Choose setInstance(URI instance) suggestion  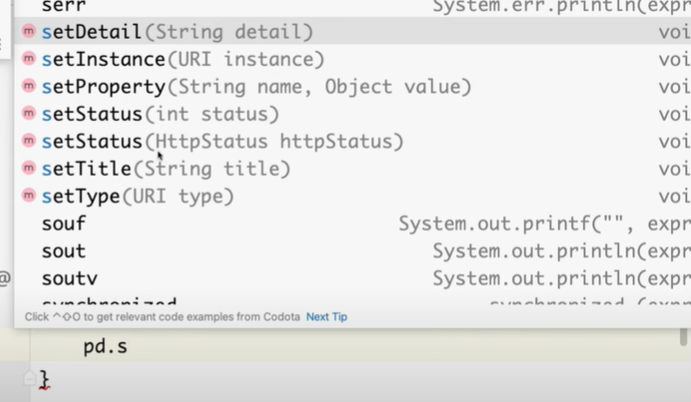[x=353, y=59]
